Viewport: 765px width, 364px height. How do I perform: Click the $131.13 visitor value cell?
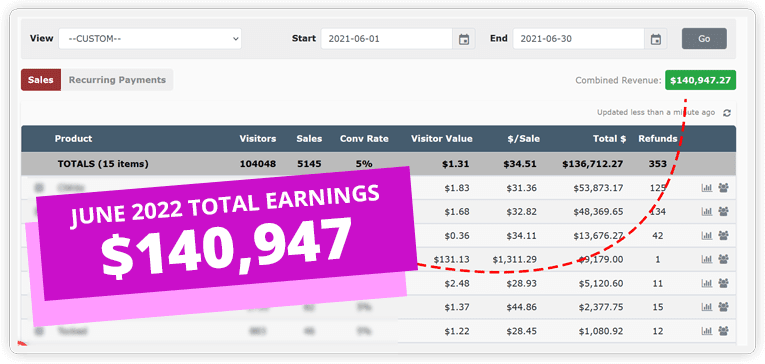click(x=451, y=260)
